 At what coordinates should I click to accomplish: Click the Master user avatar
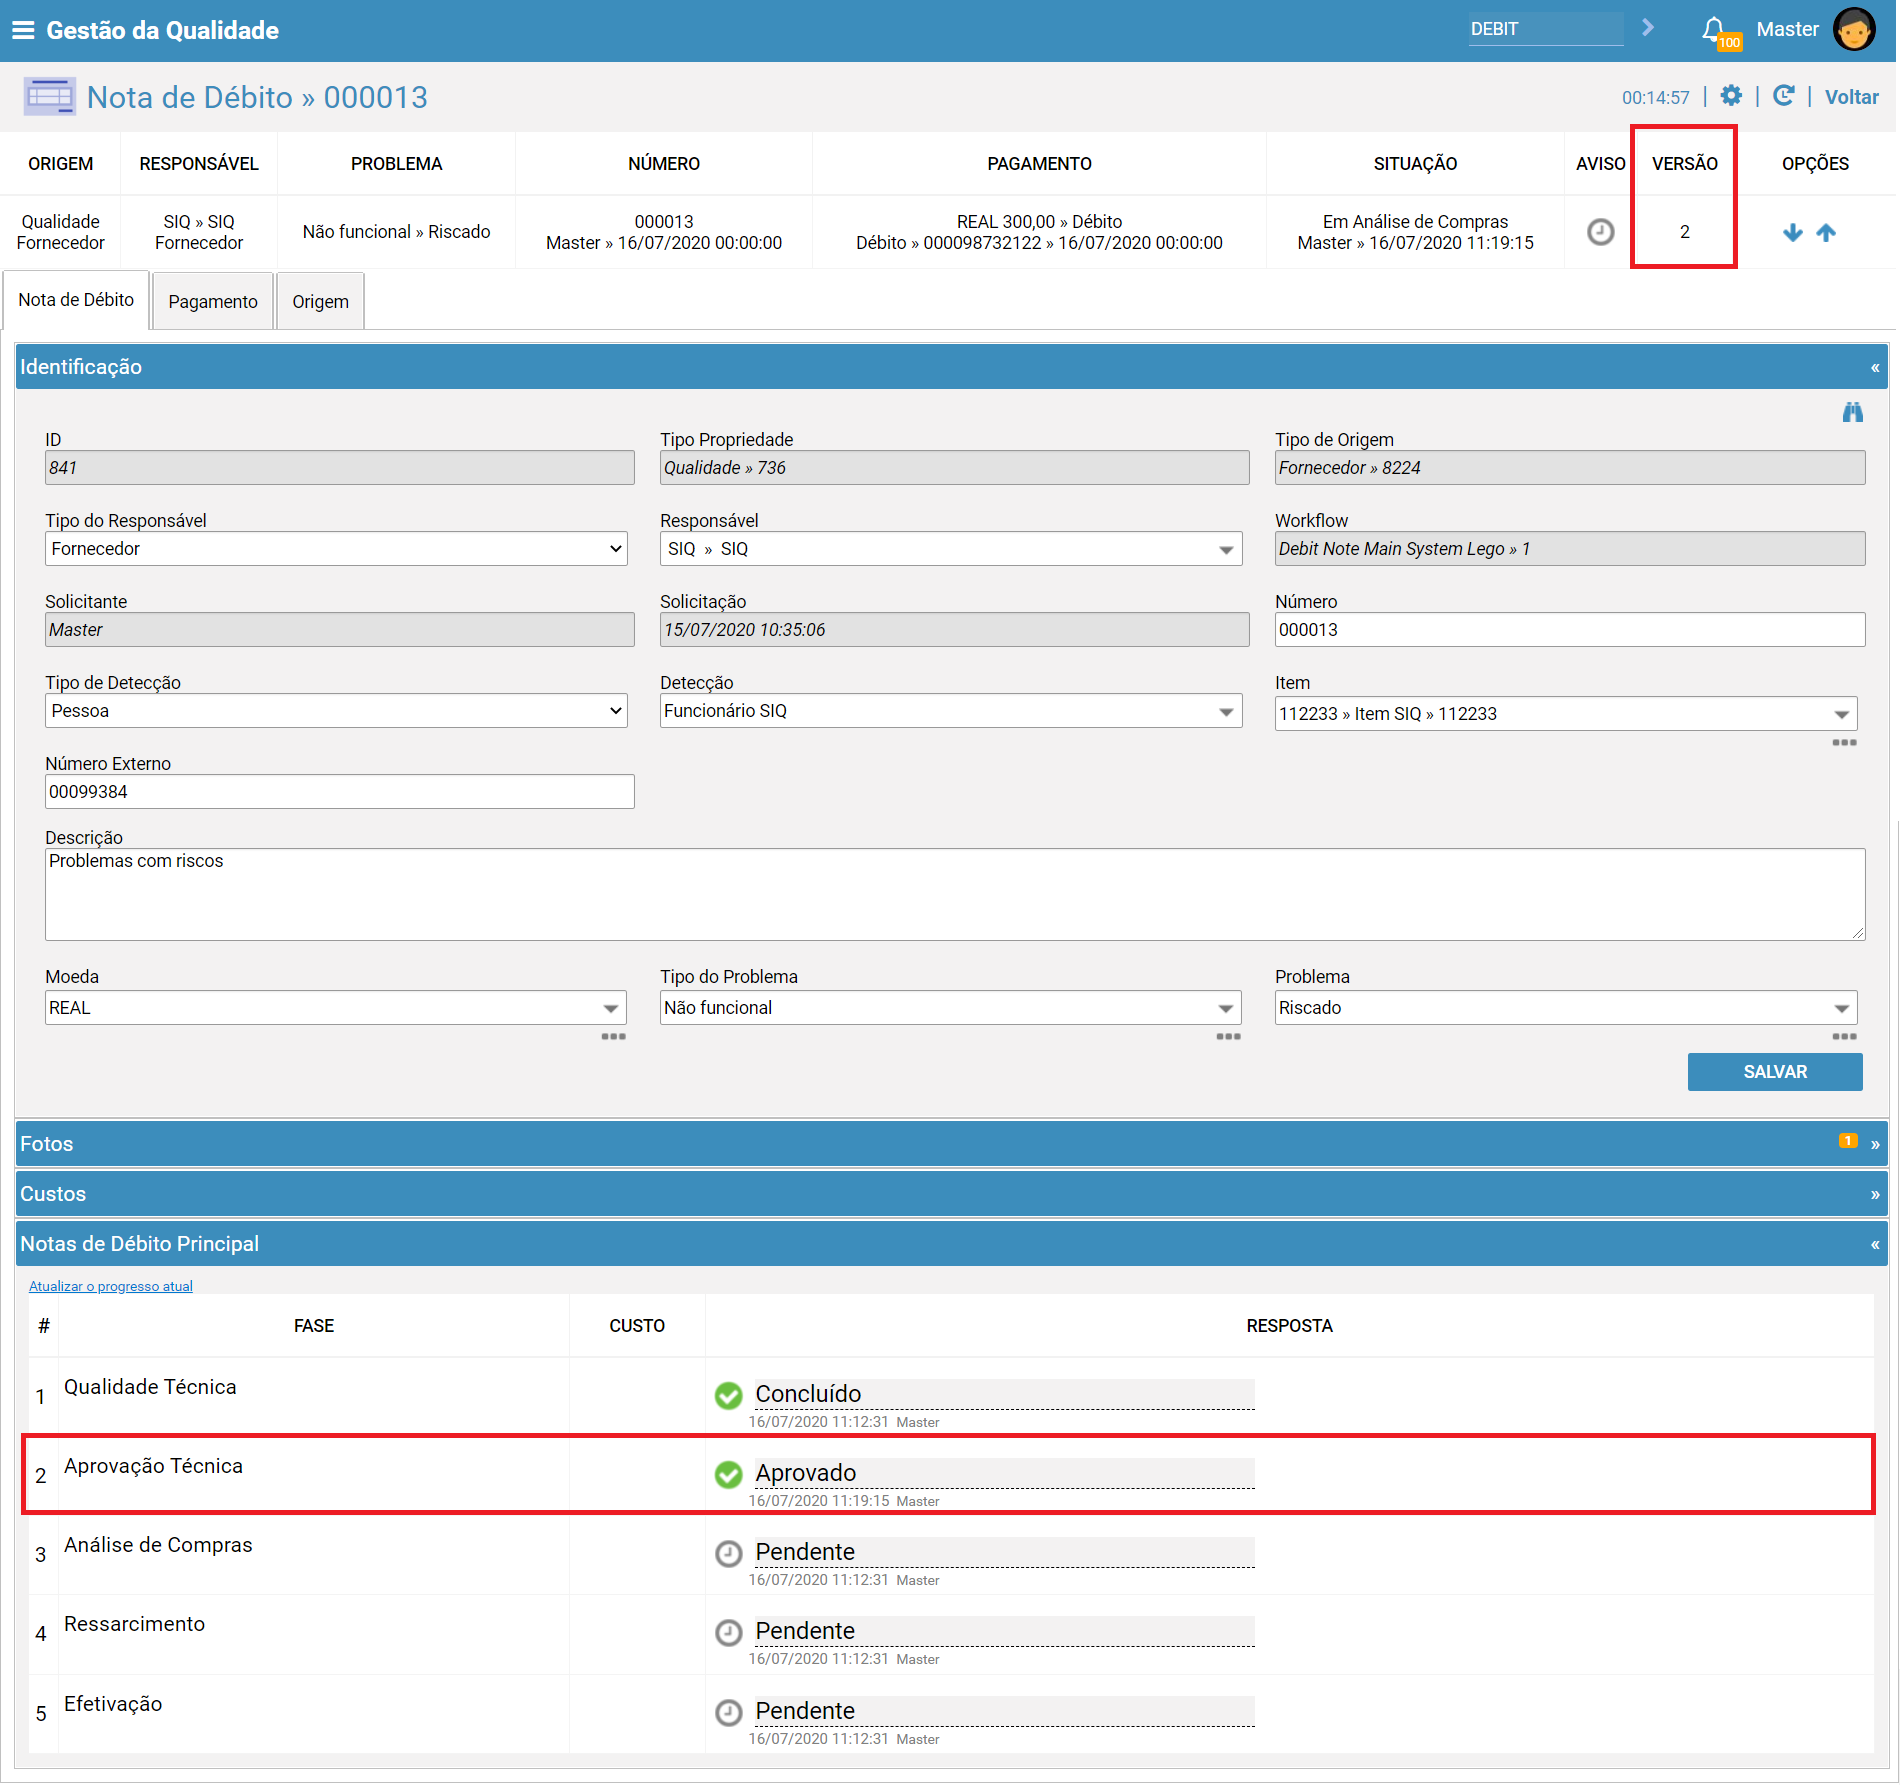[1855, 29]
